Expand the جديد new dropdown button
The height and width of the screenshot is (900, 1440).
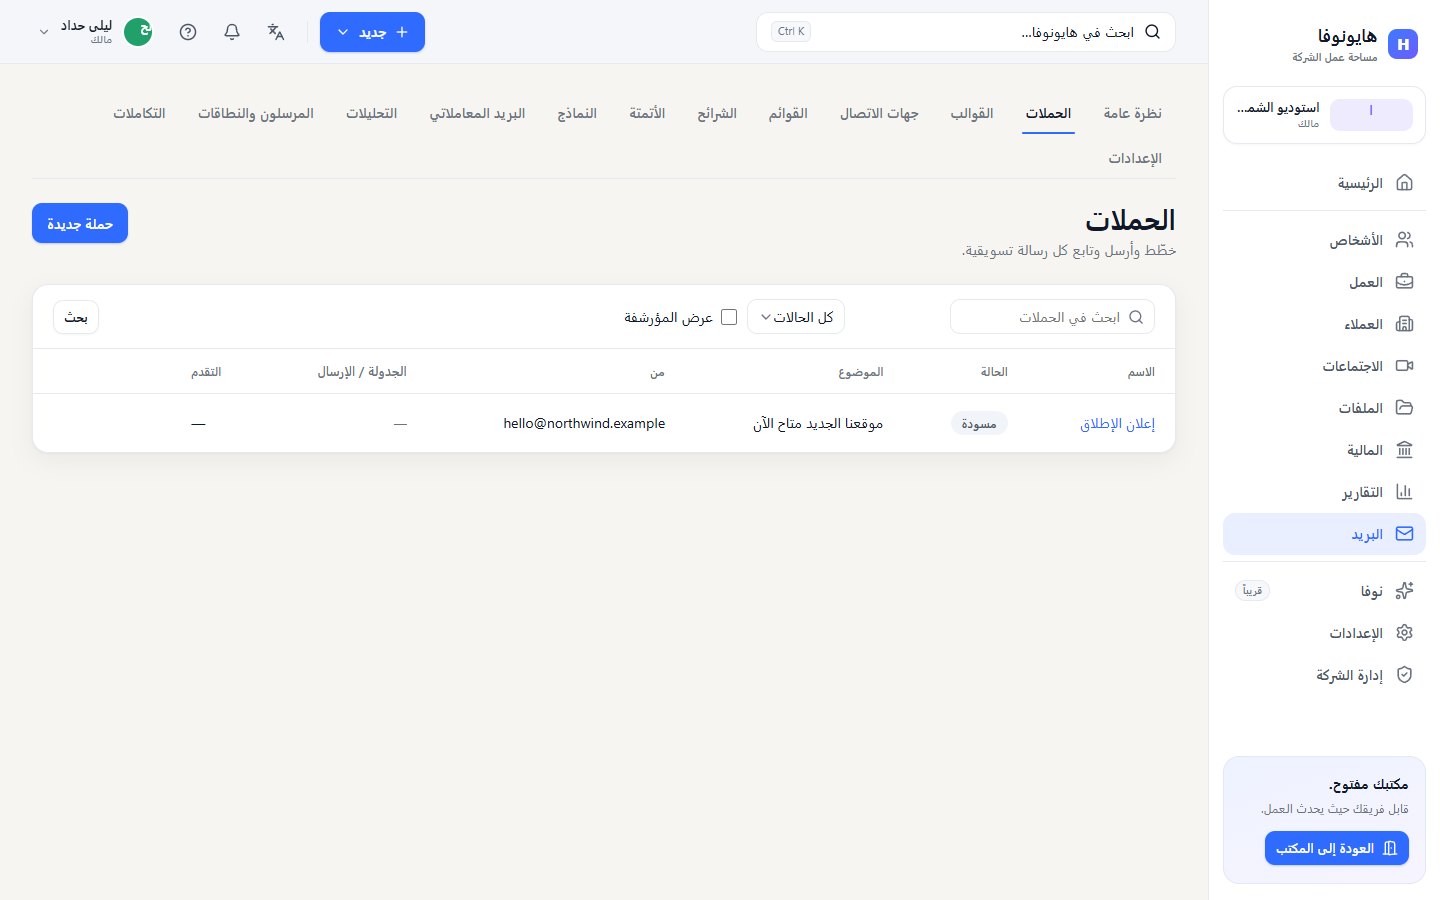372,32
